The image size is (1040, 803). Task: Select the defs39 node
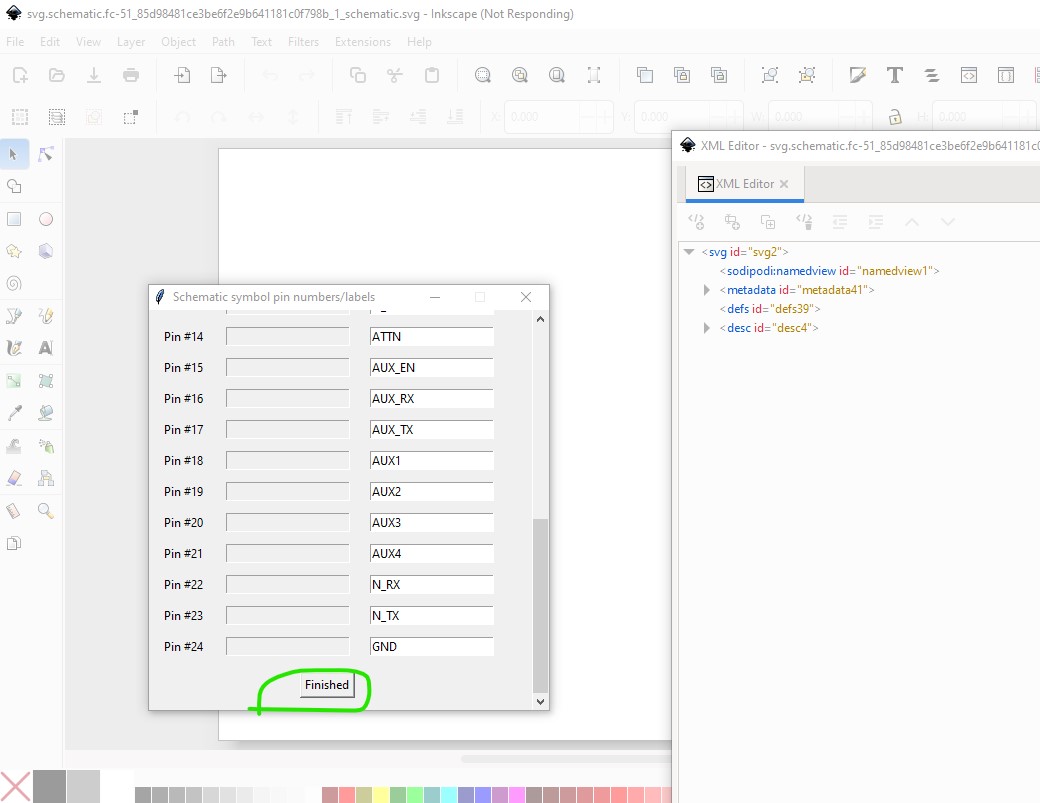[770, 308]
